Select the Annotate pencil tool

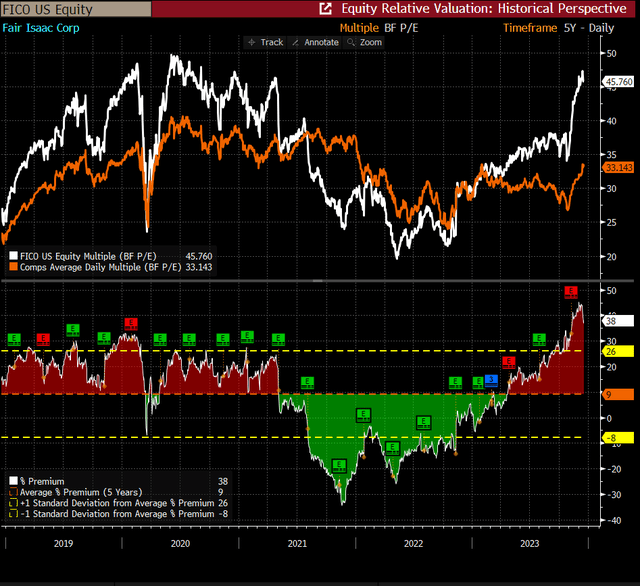click(x=316, y=42)
